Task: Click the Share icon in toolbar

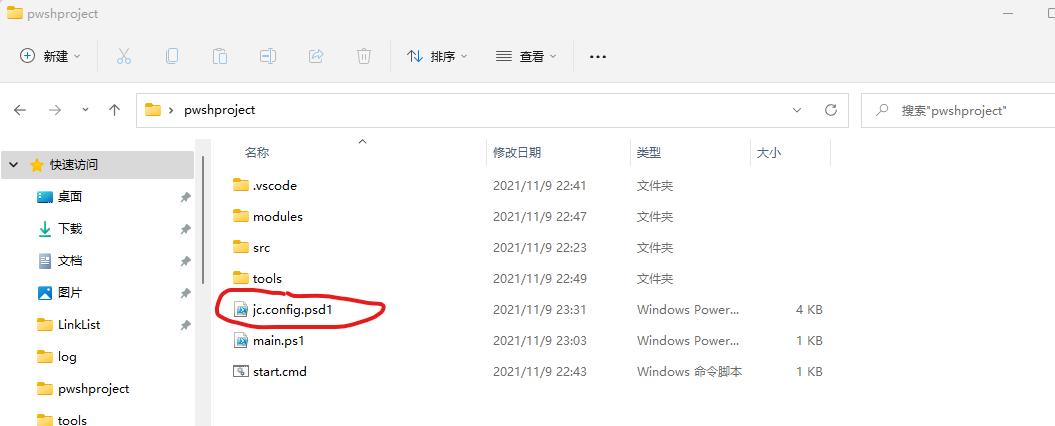Action: pos(316,57)
